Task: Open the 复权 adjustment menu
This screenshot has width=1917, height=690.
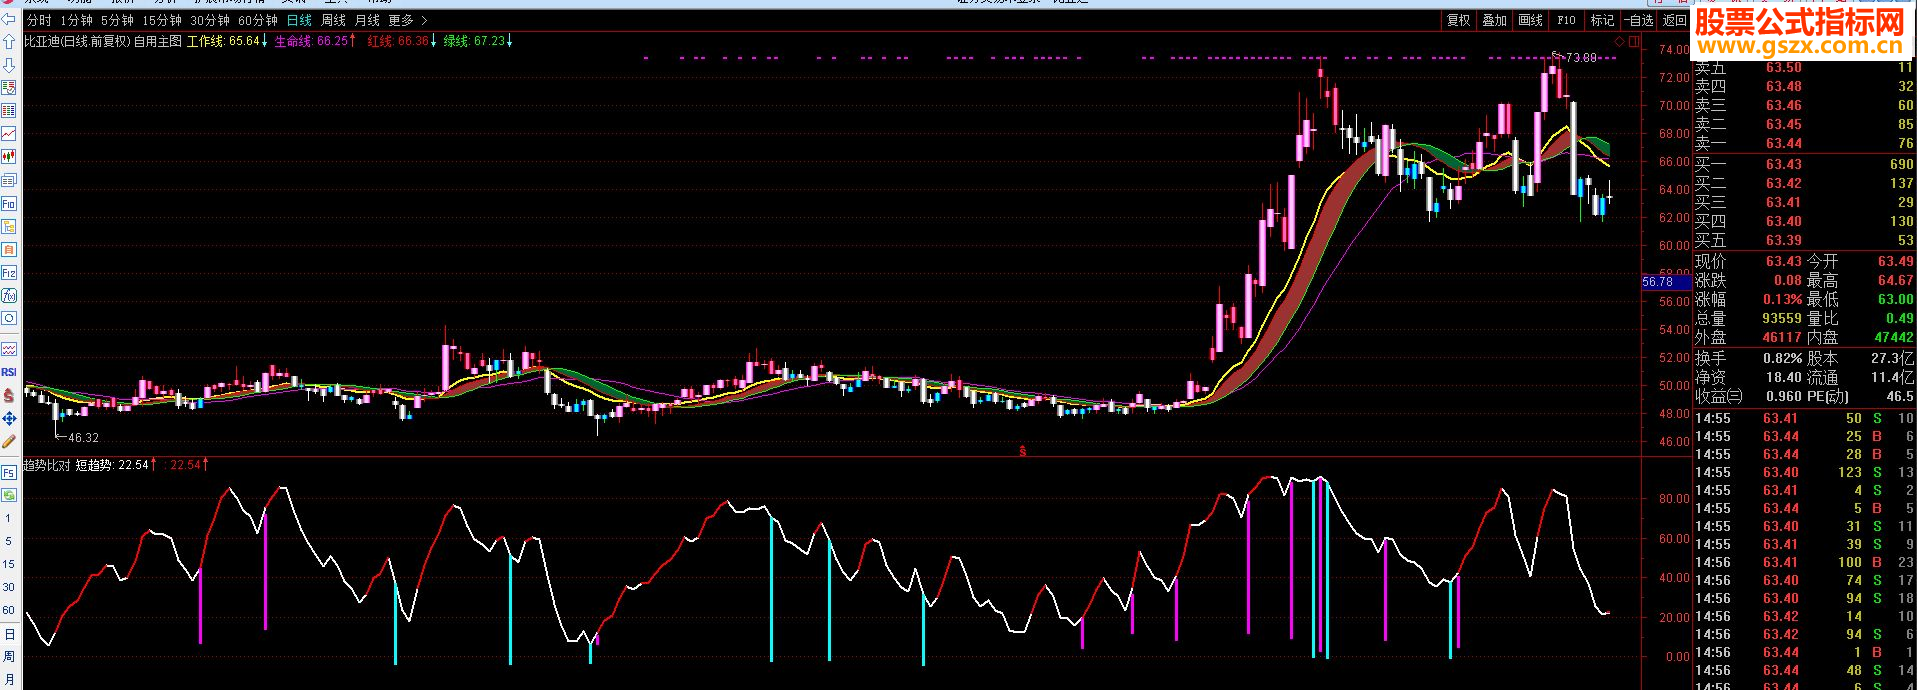Action: 1459,20
